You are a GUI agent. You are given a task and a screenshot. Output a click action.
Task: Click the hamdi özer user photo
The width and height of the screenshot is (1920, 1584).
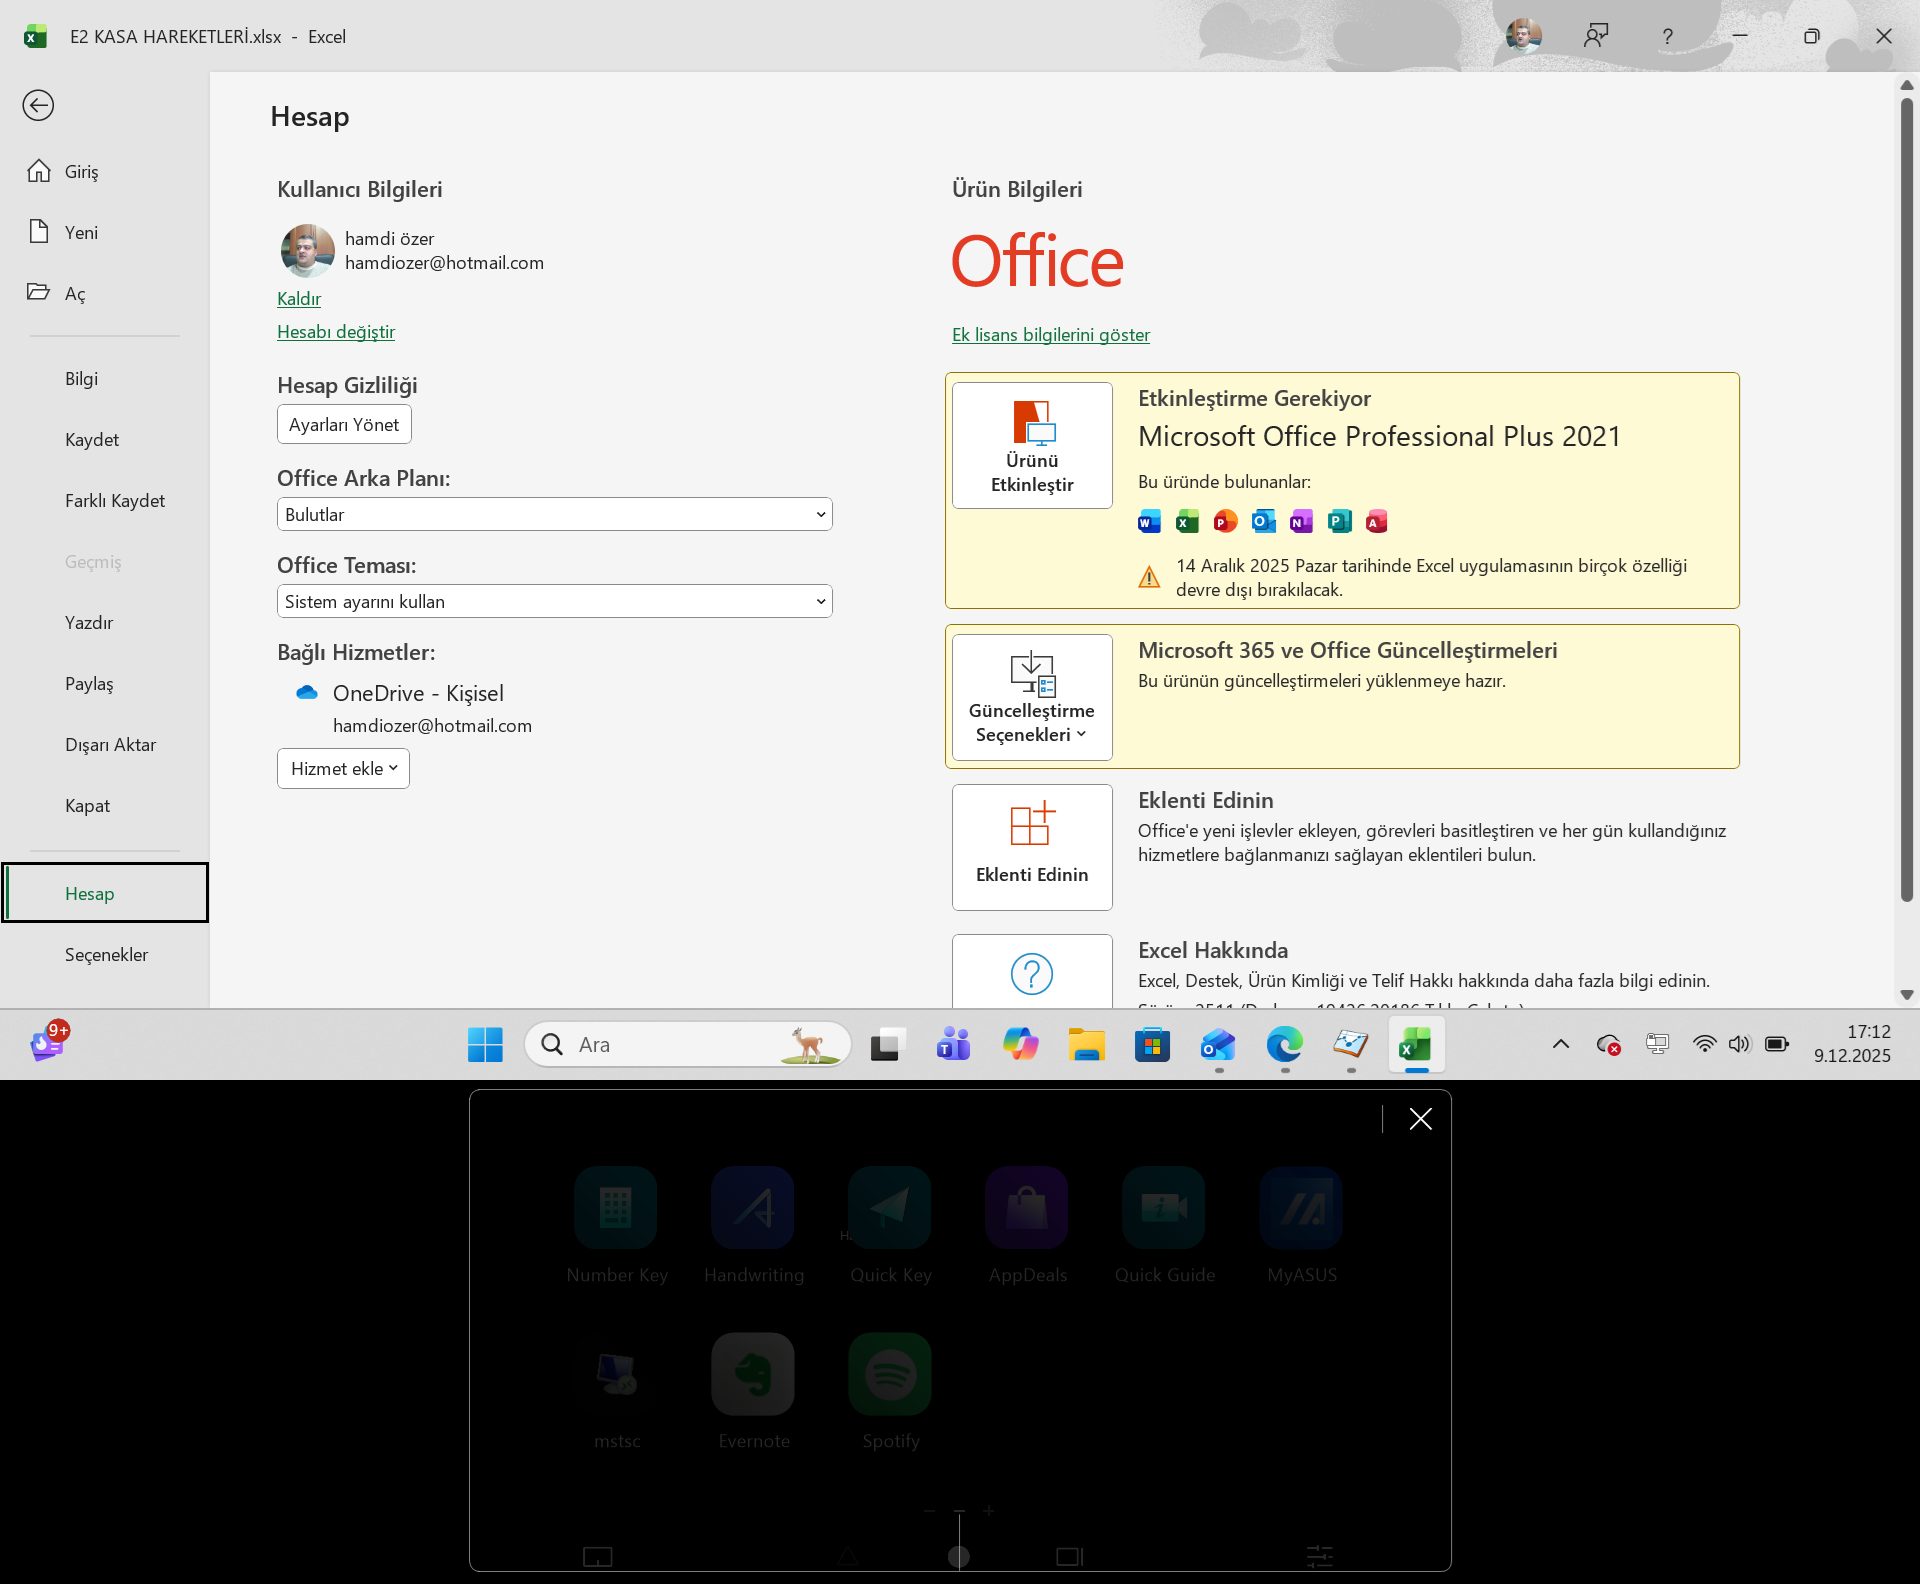[x=307, y=250]
